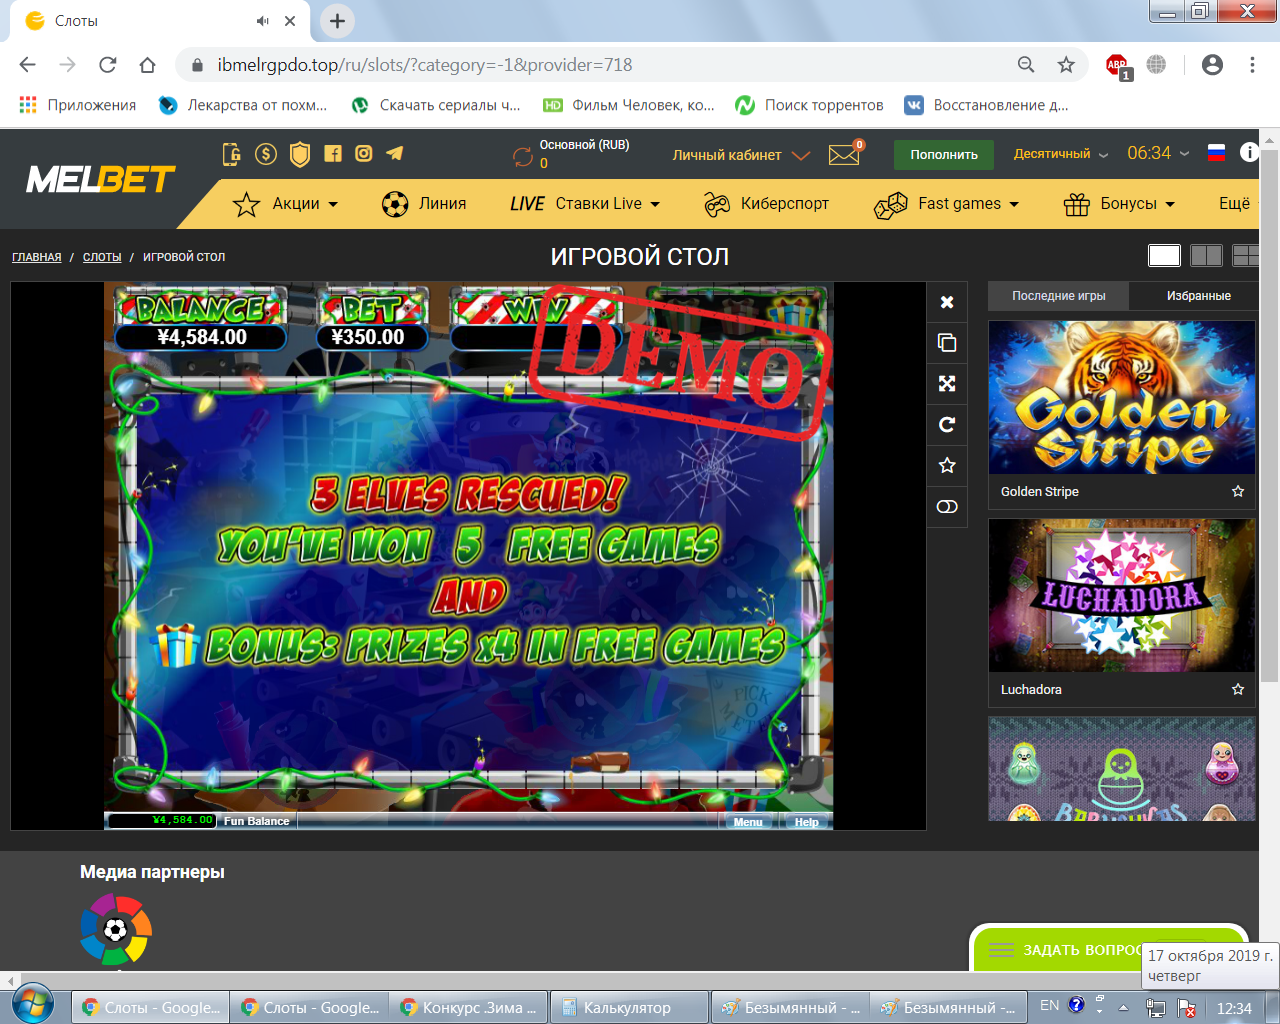
Task: Open the shield security icon
Action: point(299,154)
